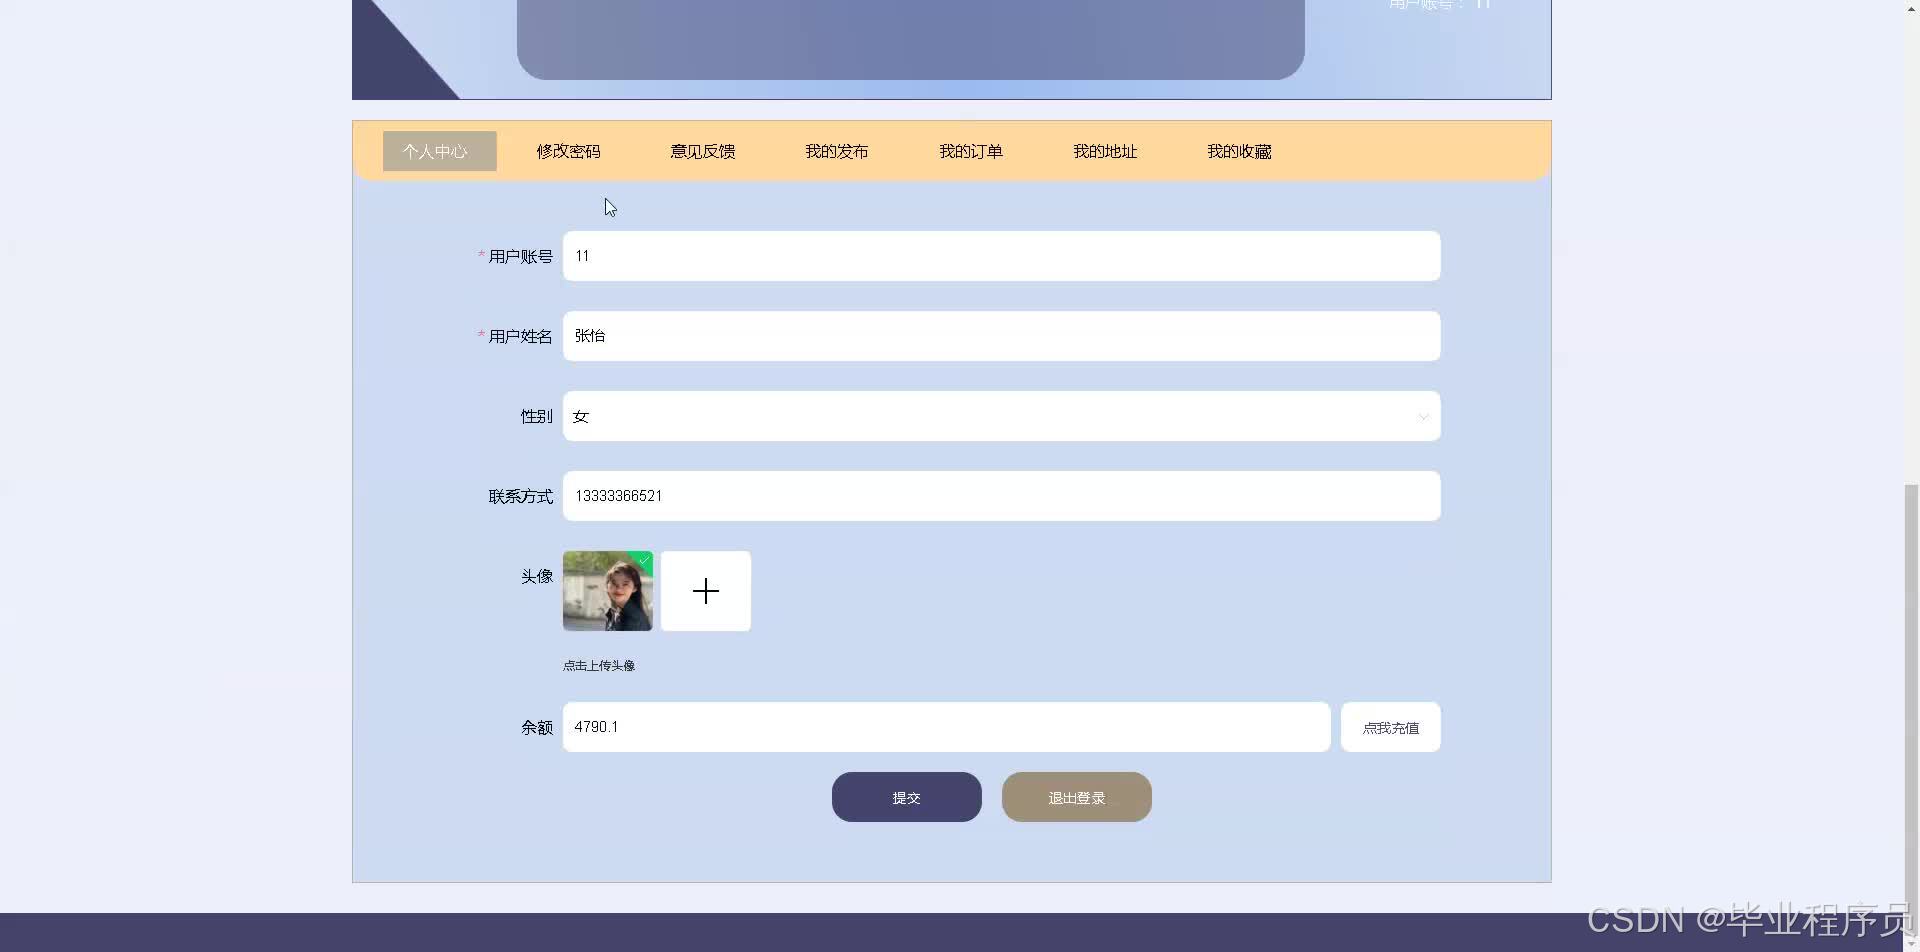Click the 用户账号 label

[520, 257]
